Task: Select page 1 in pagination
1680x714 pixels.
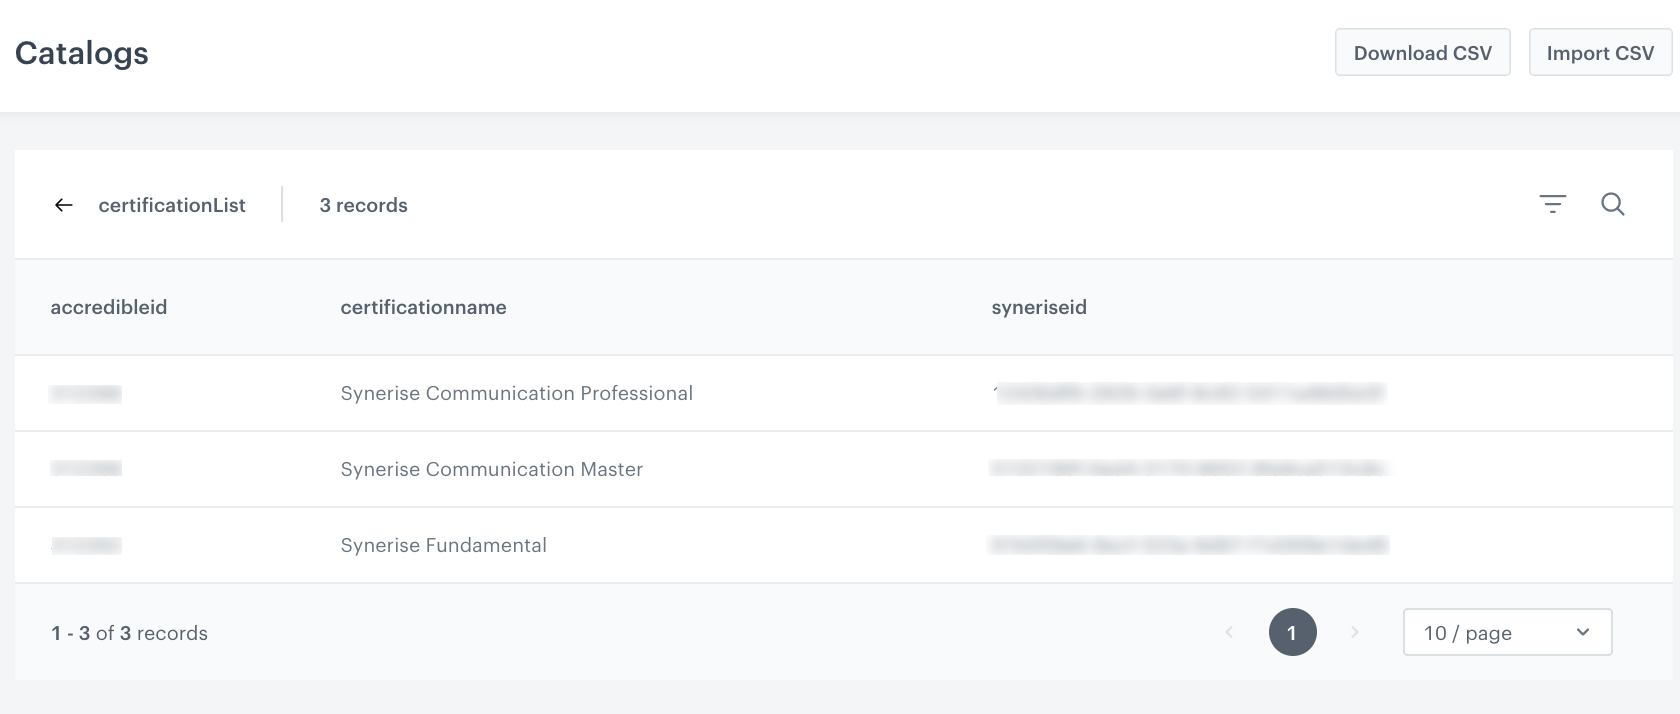Action: point(1292,632)
